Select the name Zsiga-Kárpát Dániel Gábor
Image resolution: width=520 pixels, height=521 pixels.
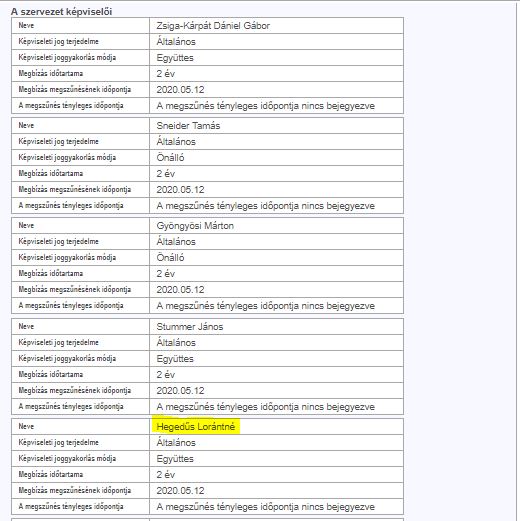(x=213, y=26)
